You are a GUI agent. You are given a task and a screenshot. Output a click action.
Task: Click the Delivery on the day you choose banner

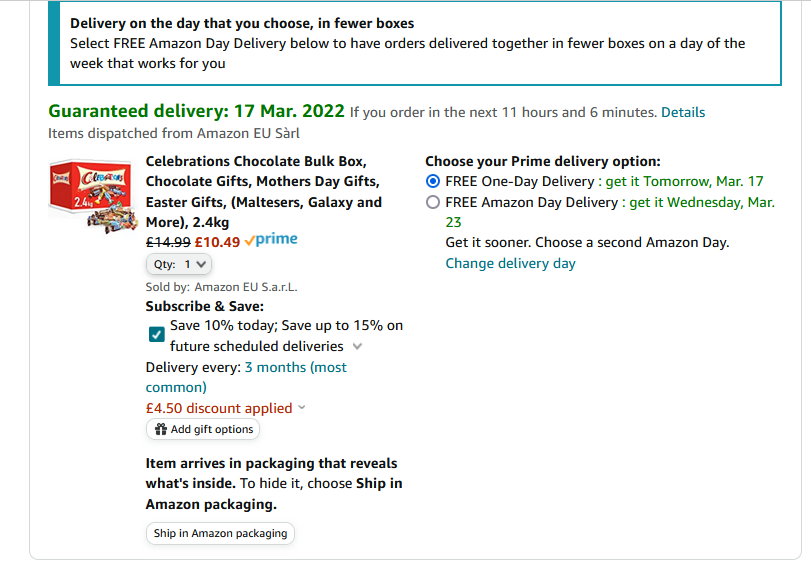tap(415, 43)
